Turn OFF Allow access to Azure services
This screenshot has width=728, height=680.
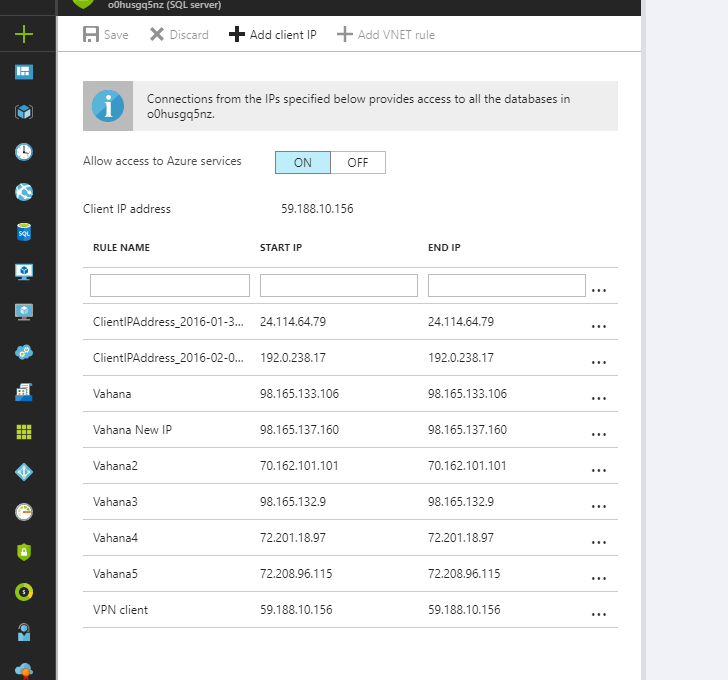click(357, 163)
